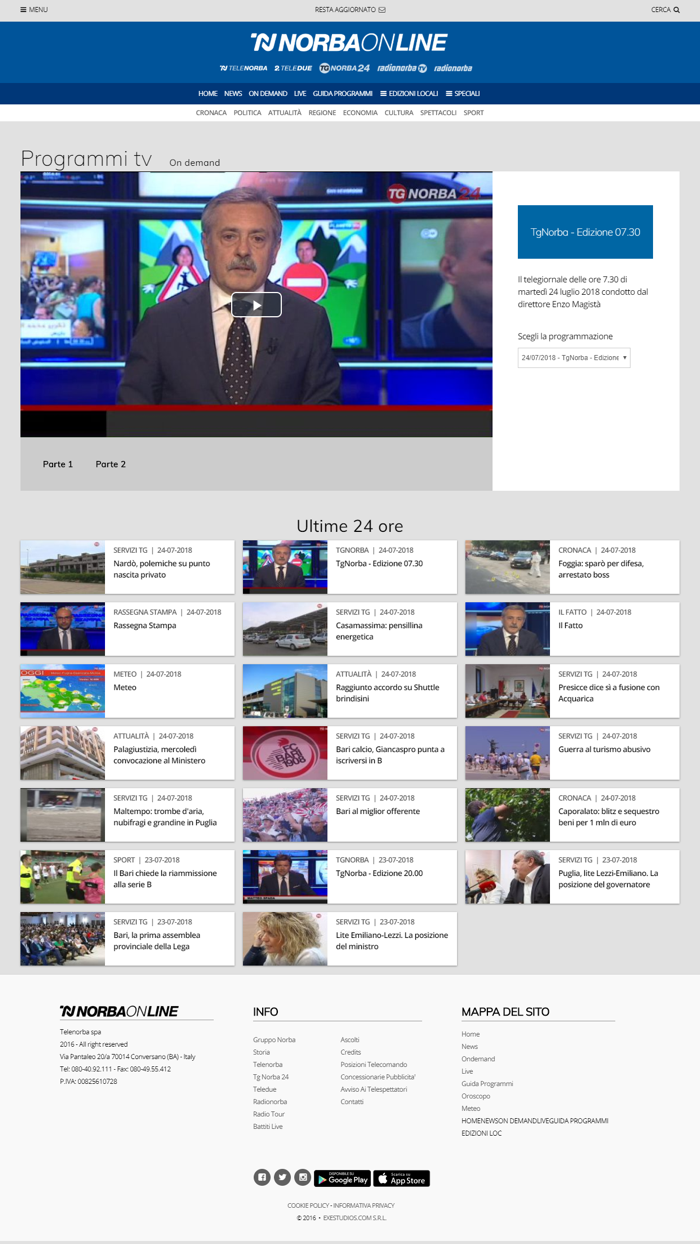Open the Radionorba TV channel logo
Image resolution: width=700 pixels, height=1244 pixels.
point(401,68)
